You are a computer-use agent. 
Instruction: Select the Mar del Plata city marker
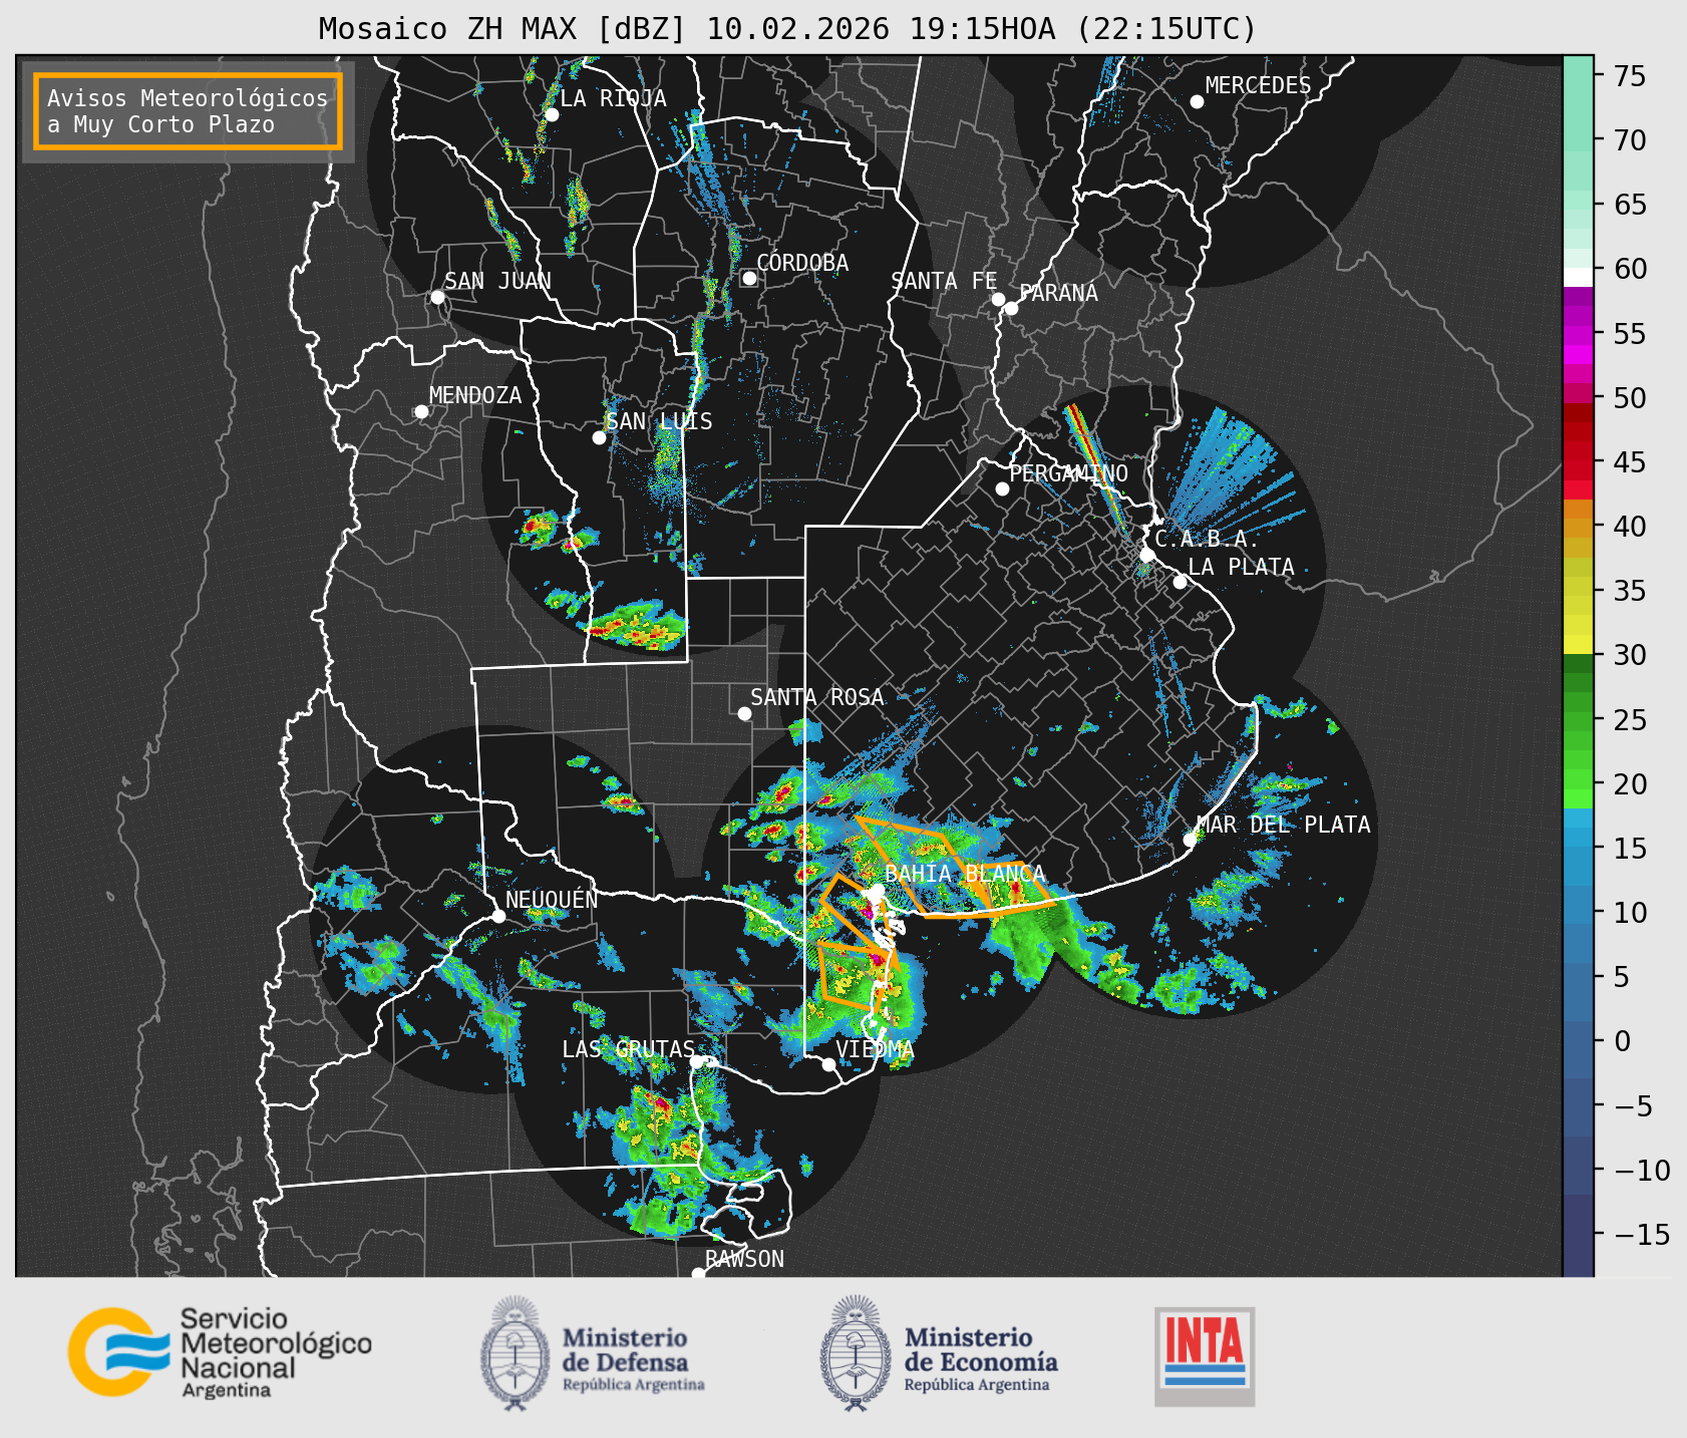(x=1189, y=840)
